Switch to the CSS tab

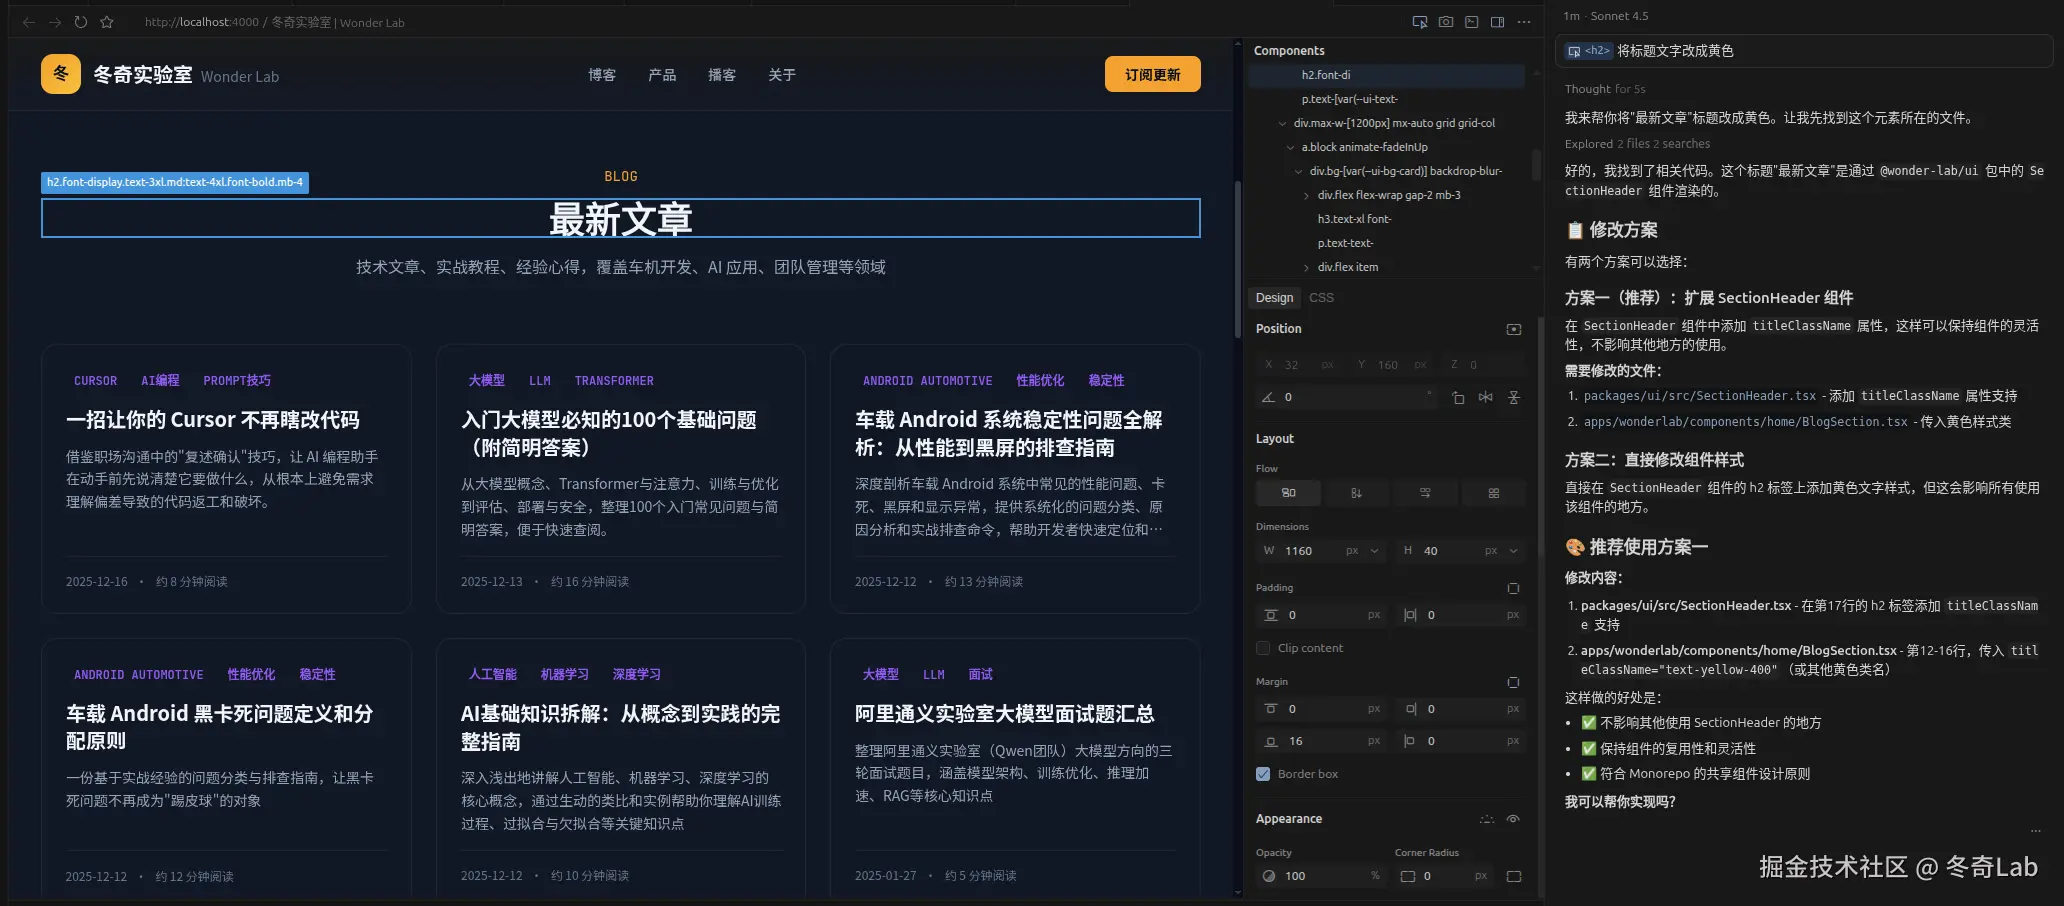(x=1322, y=297)
